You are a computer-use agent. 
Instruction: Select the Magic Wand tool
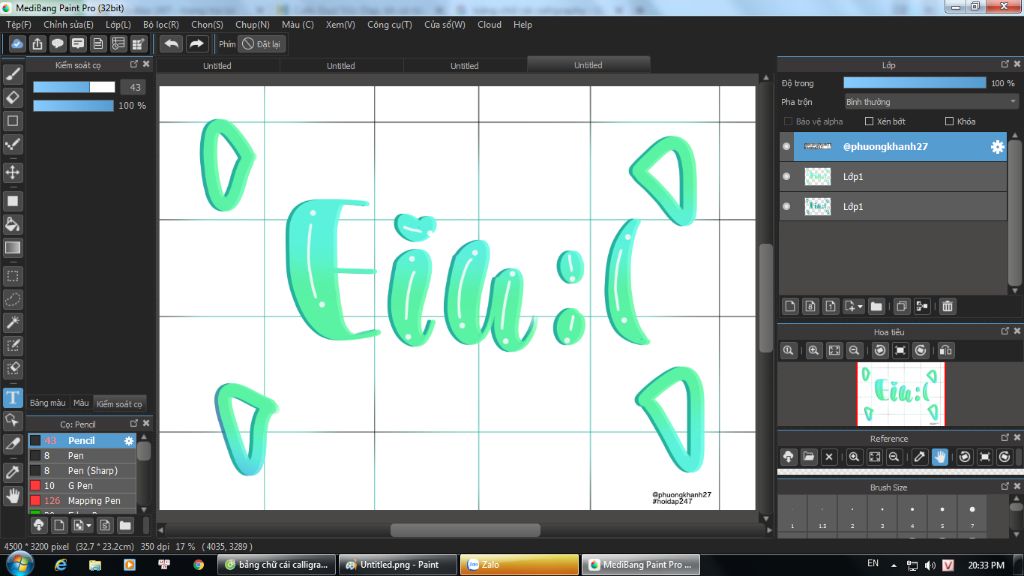[12, 323]
